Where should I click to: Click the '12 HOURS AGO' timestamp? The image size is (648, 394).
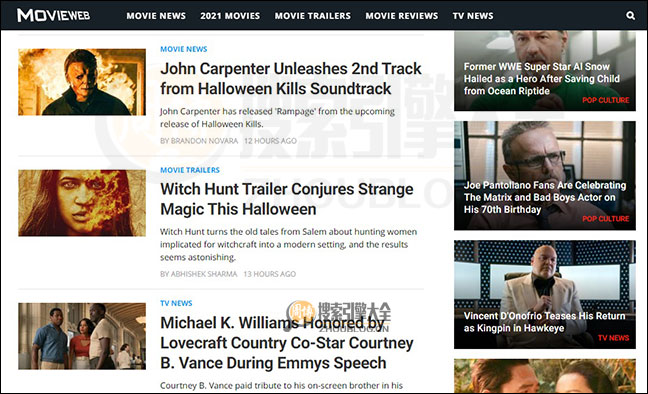pyautogui.click(x=270, y=141)
